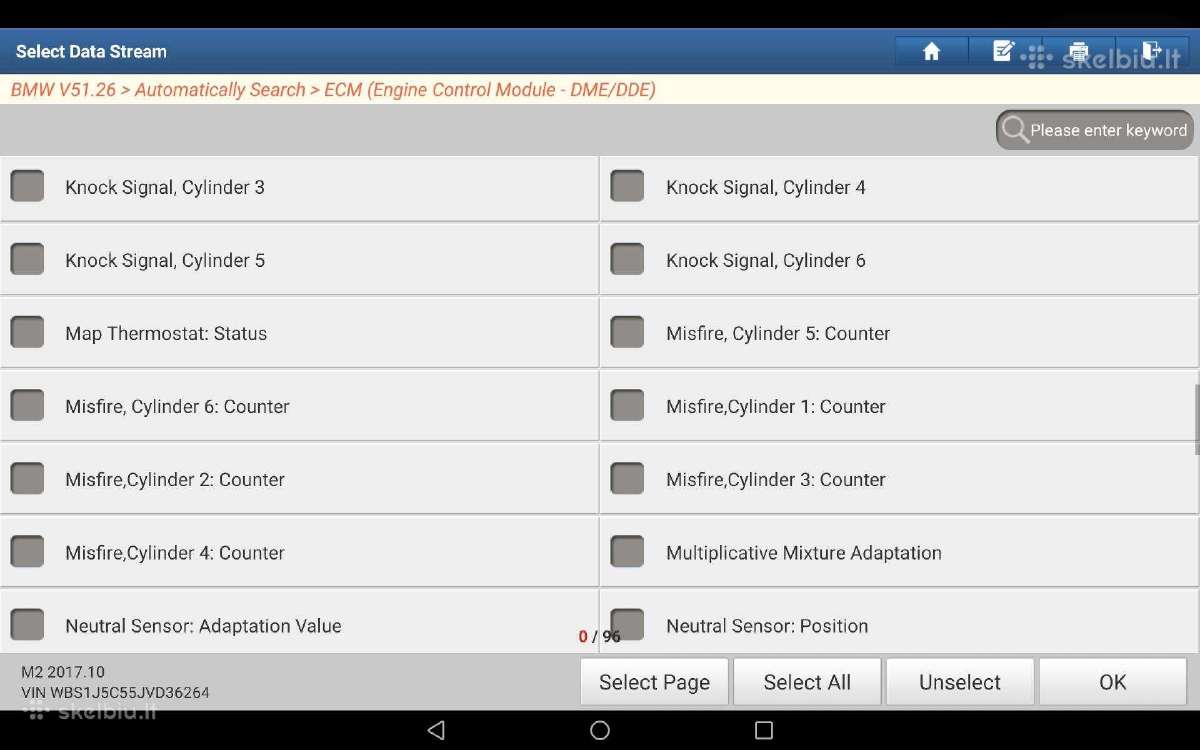Tick Misfire, Cylinder 5: Counter
Image resolution: width=1200 pixels, height=750 pixels.
pos(627,332)
